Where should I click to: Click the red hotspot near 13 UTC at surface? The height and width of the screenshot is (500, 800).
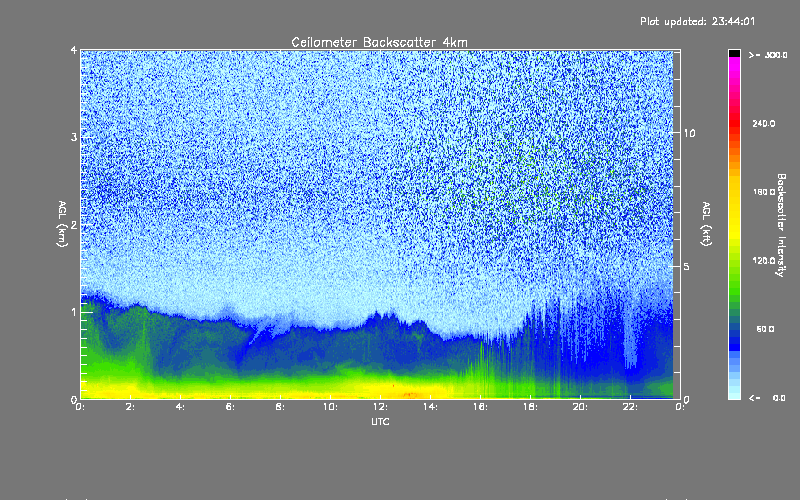410,395
